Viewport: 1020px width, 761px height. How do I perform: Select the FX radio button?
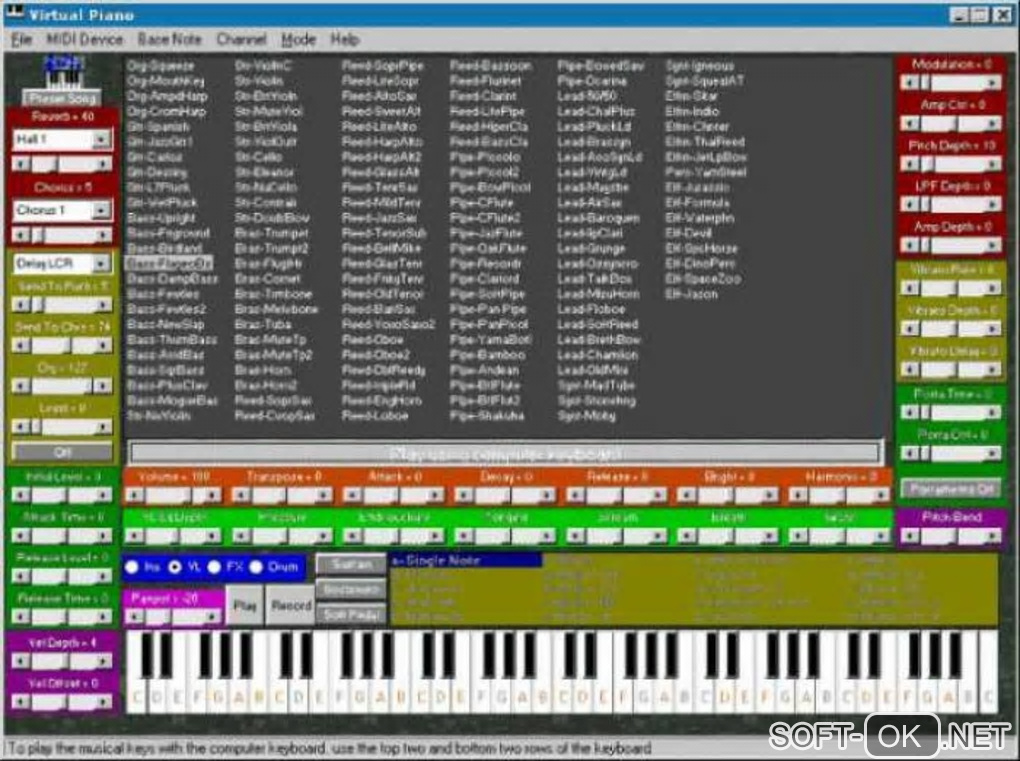tap(214, 567)
